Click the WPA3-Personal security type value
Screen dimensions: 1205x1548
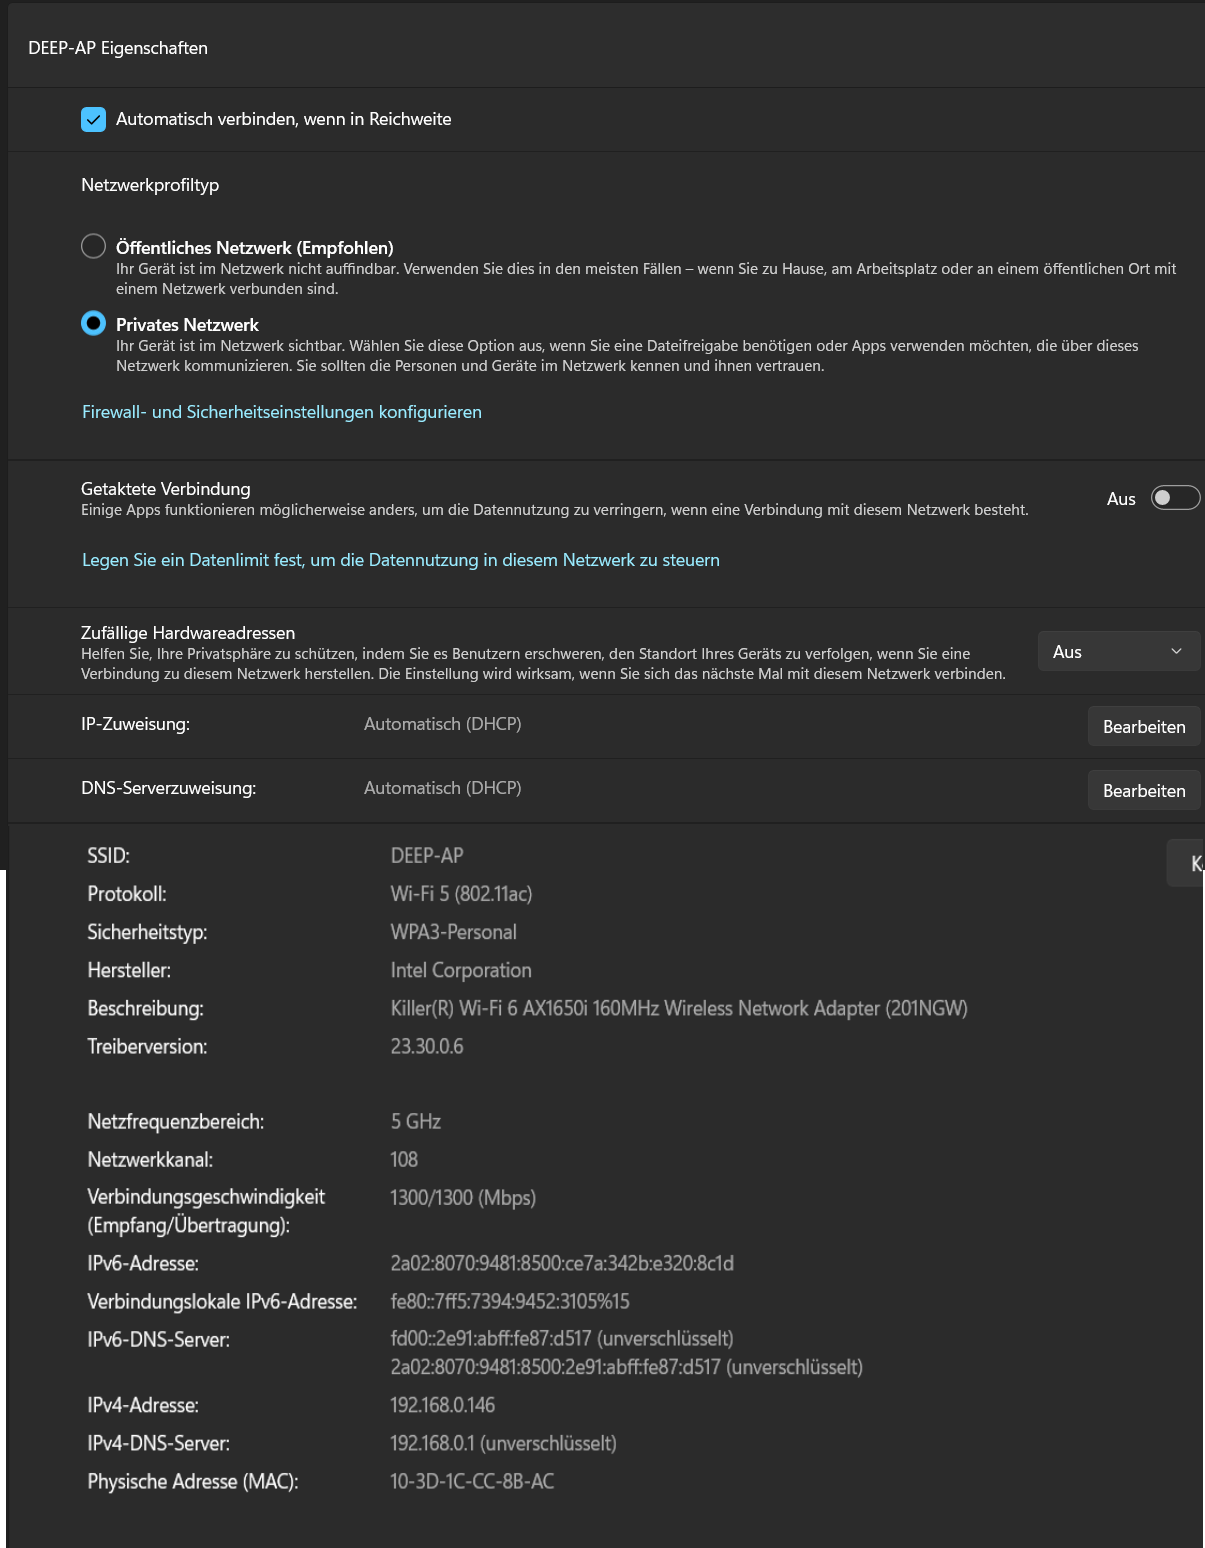pyautogui.click(x=453, y=932)
